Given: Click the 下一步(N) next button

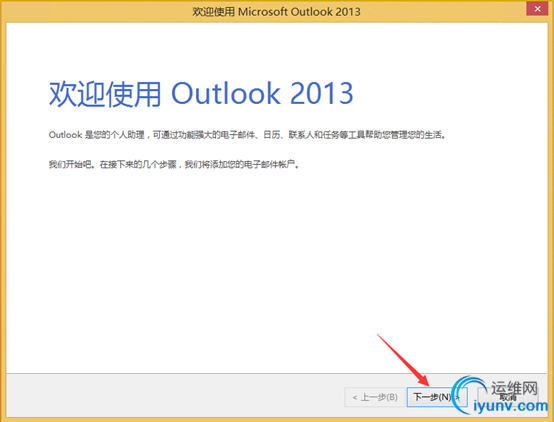Looking at the screenshot, I should point(437,397).
